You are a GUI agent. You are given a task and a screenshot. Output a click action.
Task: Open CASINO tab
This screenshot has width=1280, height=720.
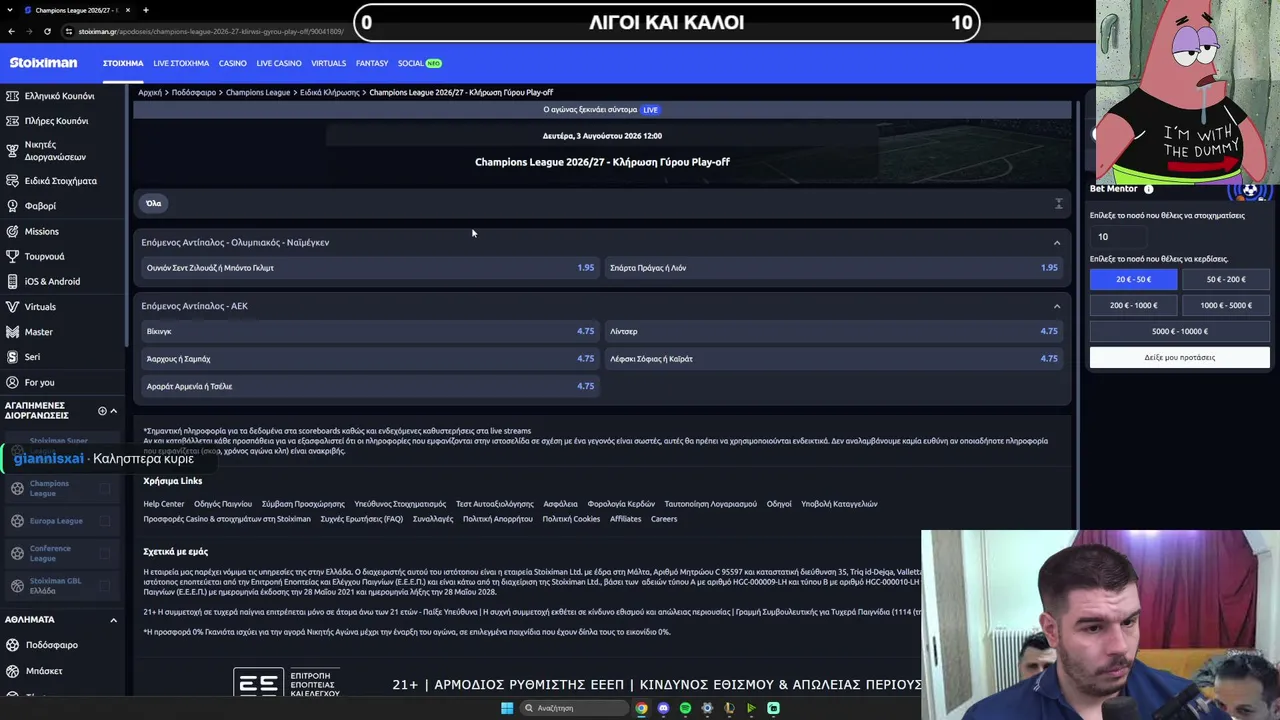click(233, 63)
